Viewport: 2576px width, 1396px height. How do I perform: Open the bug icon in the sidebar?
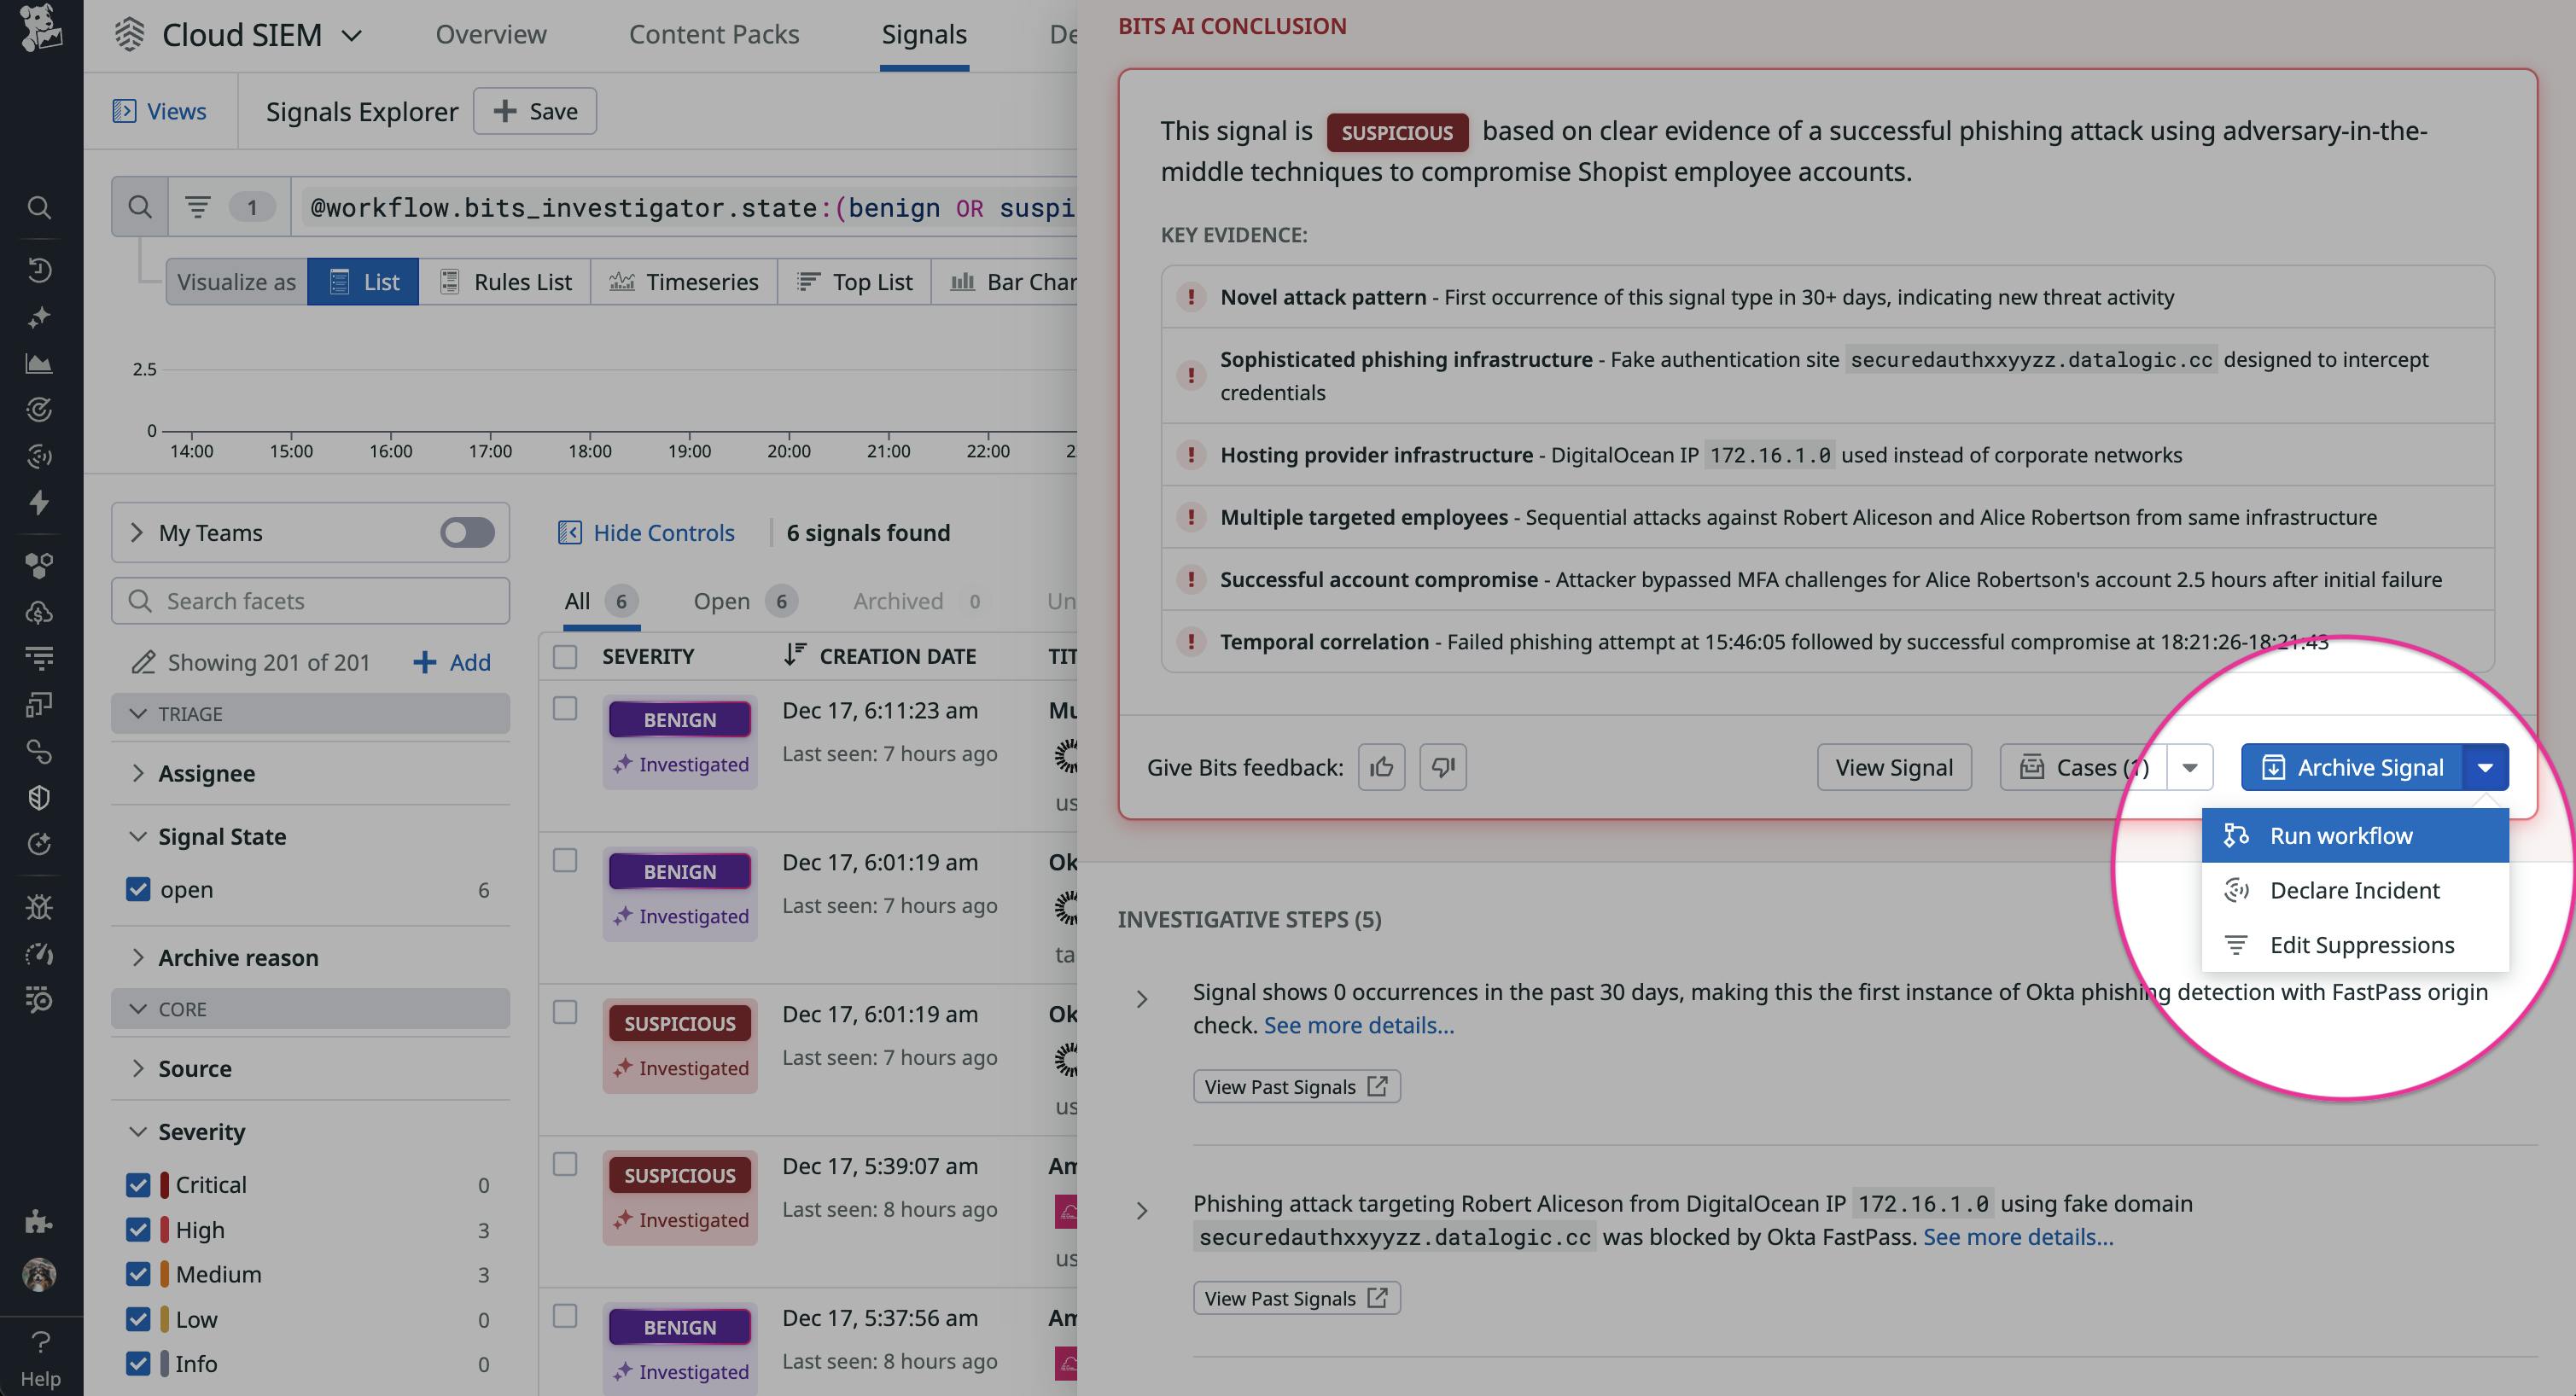[x=39, y=906]
